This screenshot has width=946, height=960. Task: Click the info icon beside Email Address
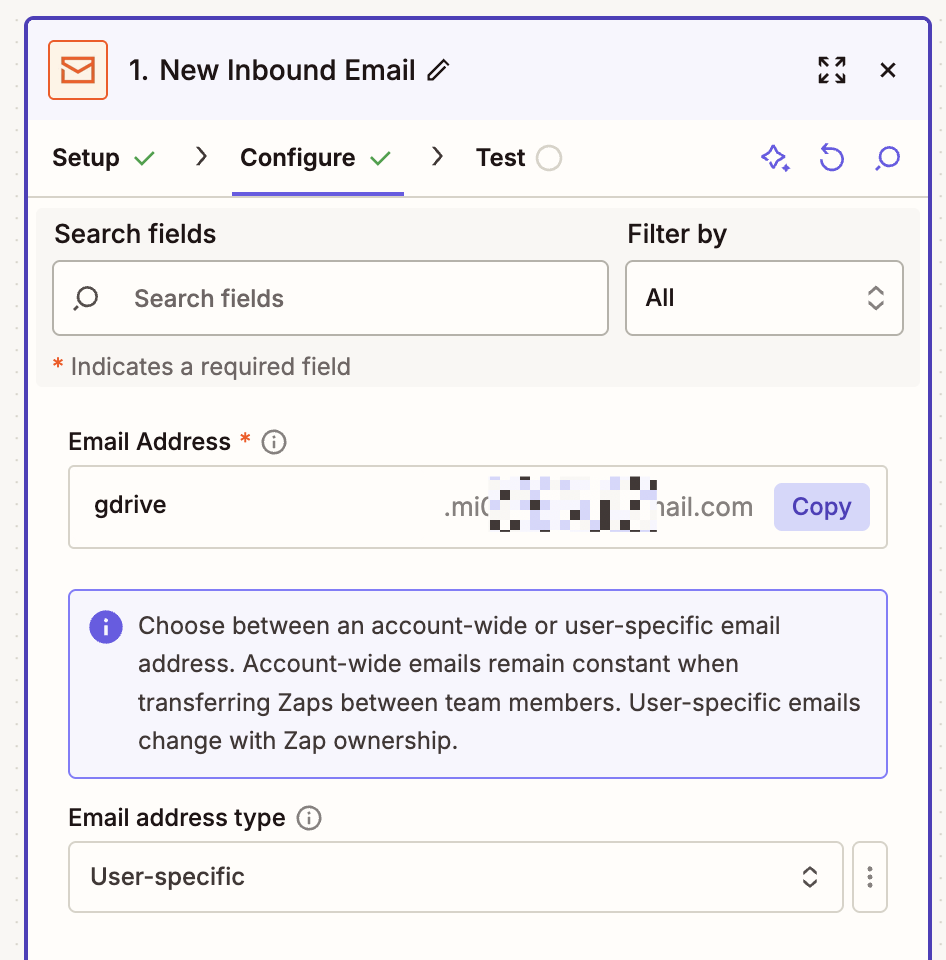tap(273, 442)
